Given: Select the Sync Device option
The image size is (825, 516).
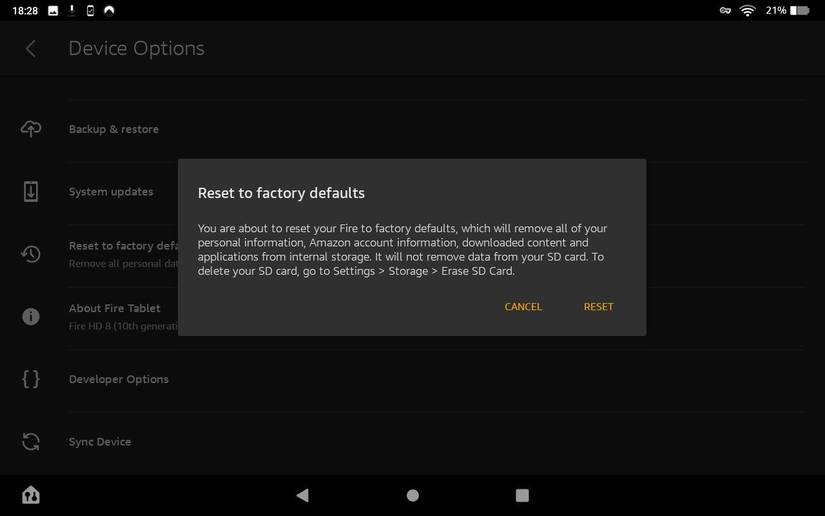Looking at the screenshot, I should click(x=100, y=442).
